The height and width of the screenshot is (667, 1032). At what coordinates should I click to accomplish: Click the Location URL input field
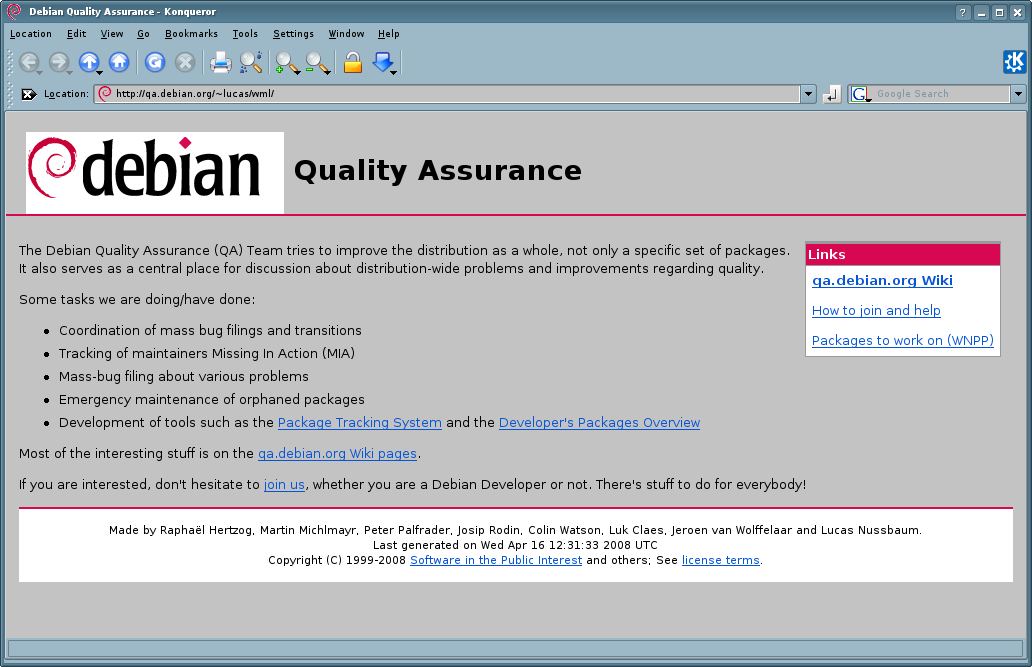448,94
